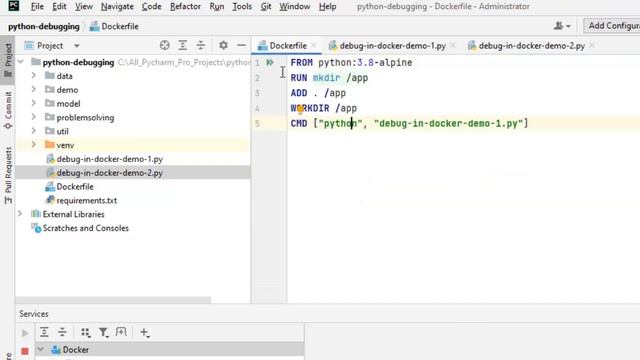Close the debug-in-docker-demo-1.py tab
This screenshot has width=640, height=360.
coord(453,46)
